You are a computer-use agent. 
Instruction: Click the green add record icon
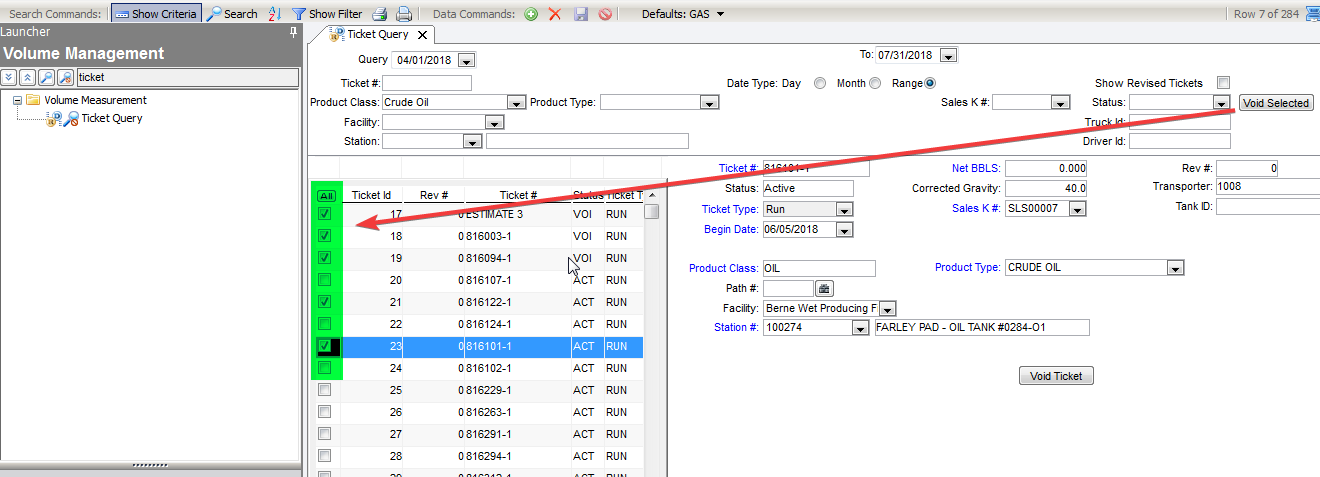pos(531,14)
